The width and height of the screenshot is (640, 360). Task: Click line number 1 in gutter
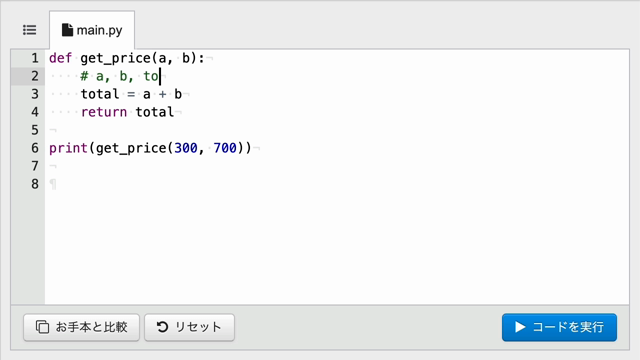click(35, 58)
